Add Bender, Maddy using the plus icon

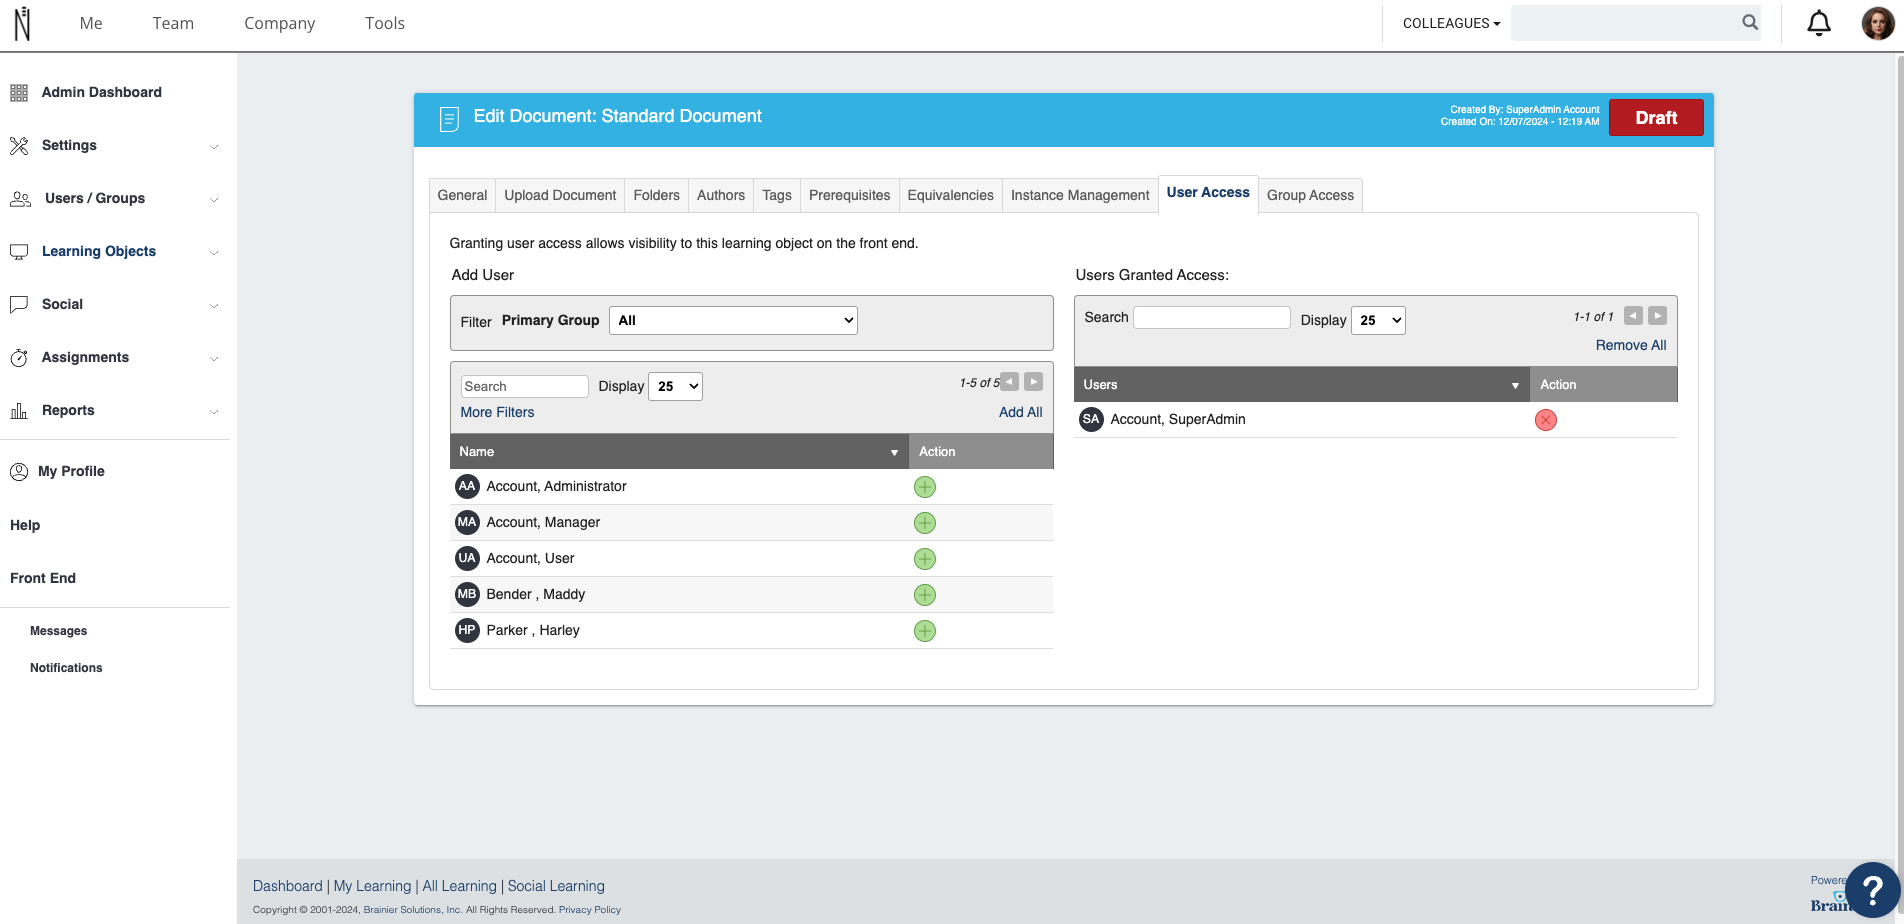pyautogui.click(x=925, y=595)
